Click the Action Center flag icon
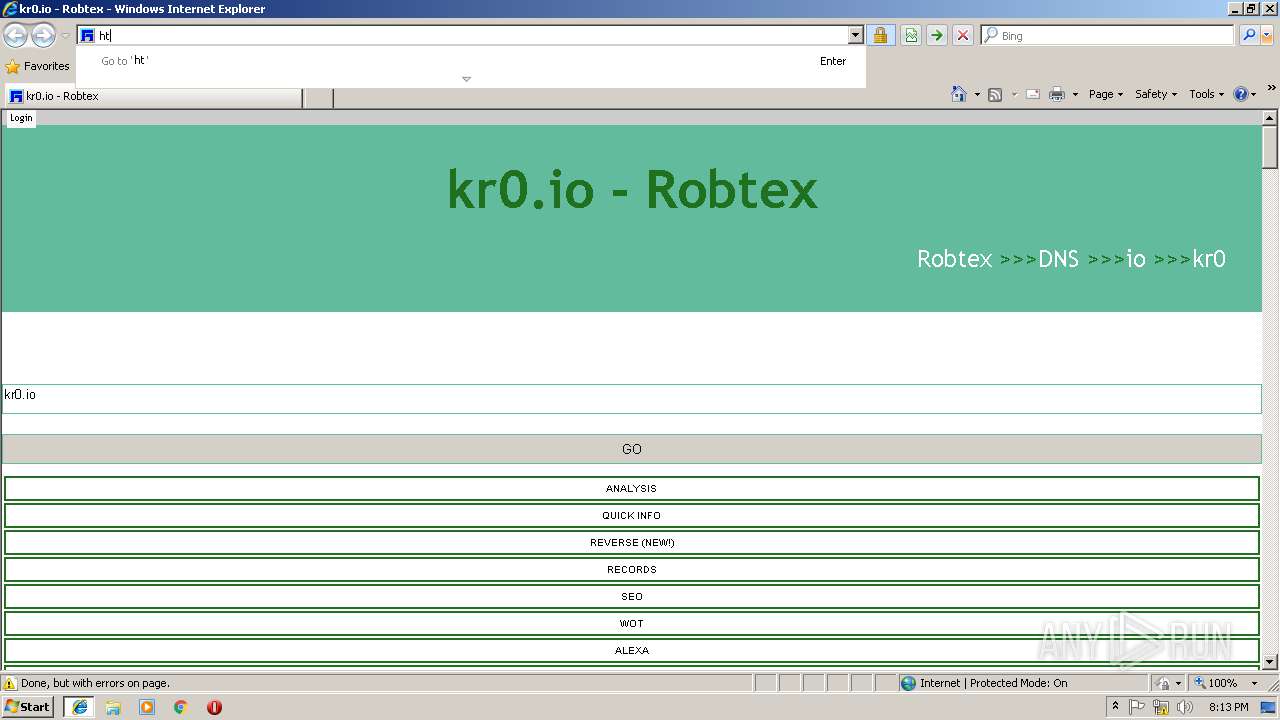 pyautogui.click(x=1137, y=707)
